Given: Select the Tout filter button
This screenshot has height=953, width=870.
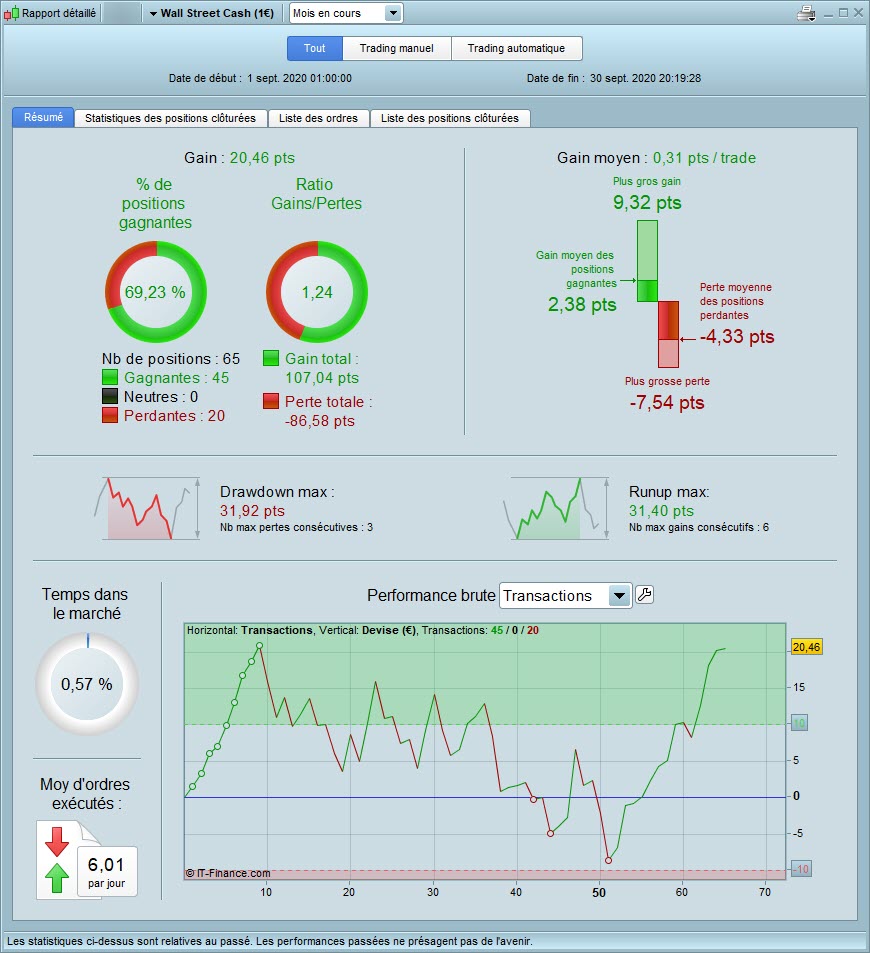Looking at the screenshot, I should coord(315,48).
